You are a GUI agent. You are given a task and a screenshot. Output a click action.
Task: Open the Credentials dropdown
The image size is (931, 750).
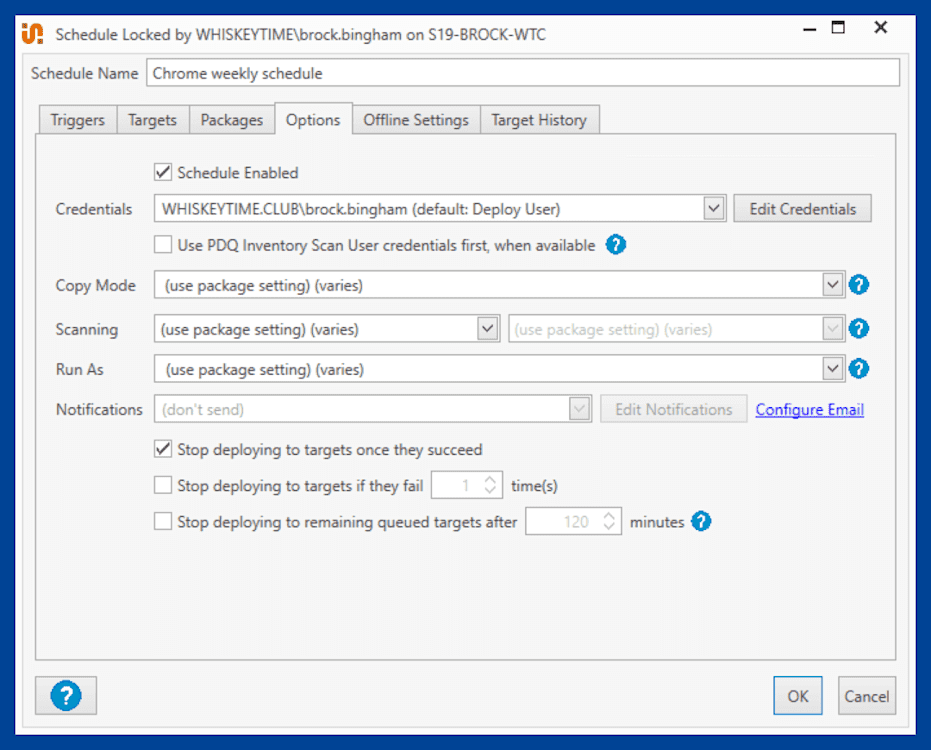[x=713, y=208]
